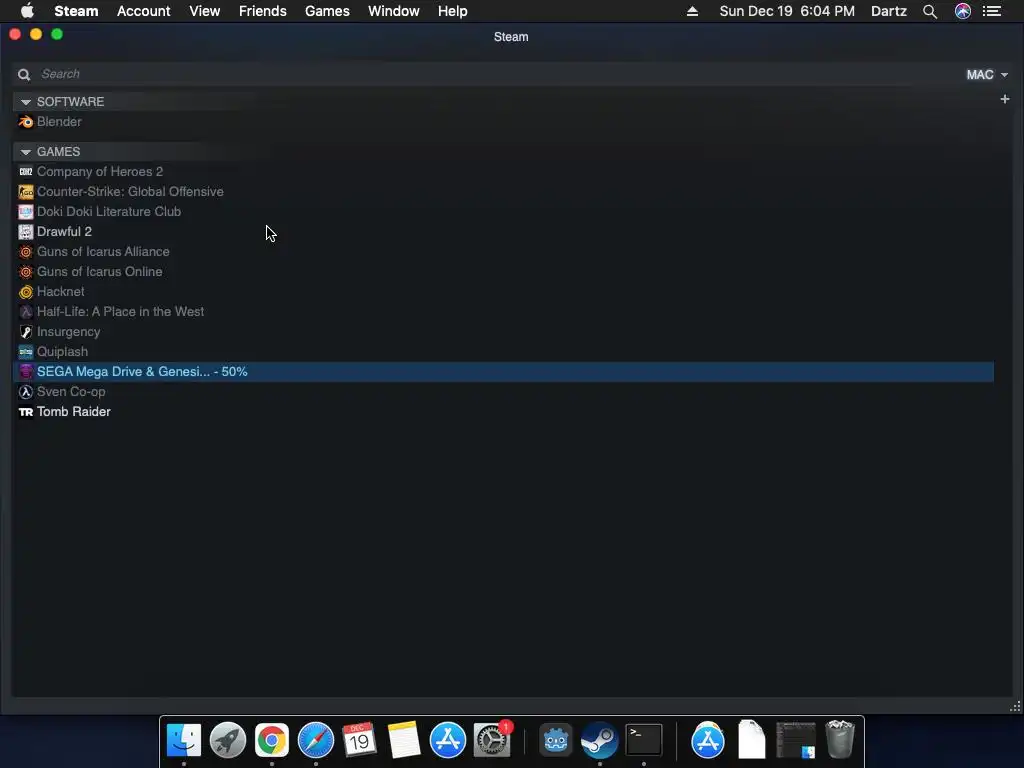Click the Guns of Icarus Online icon
This screenshot has height=768, width=1024.
coord(25,272)
